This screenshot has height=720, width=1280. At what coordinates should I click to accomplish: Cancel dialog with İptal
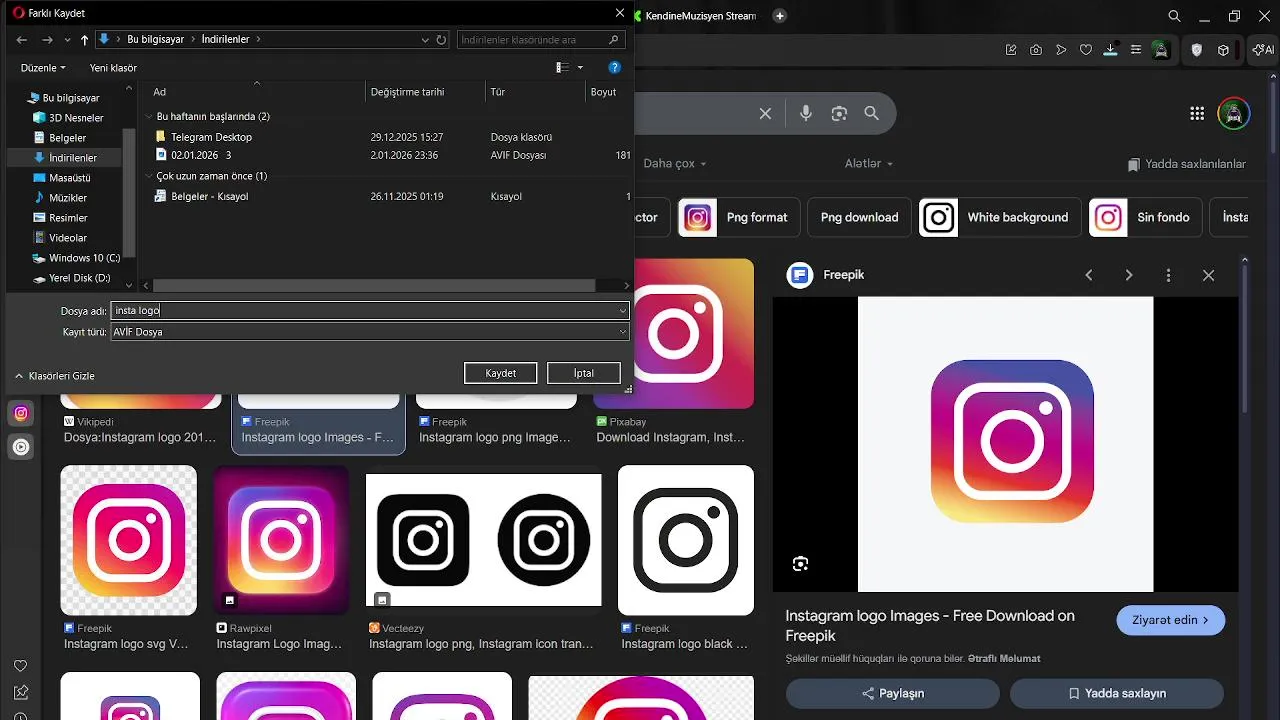click(x=584, y=373)
